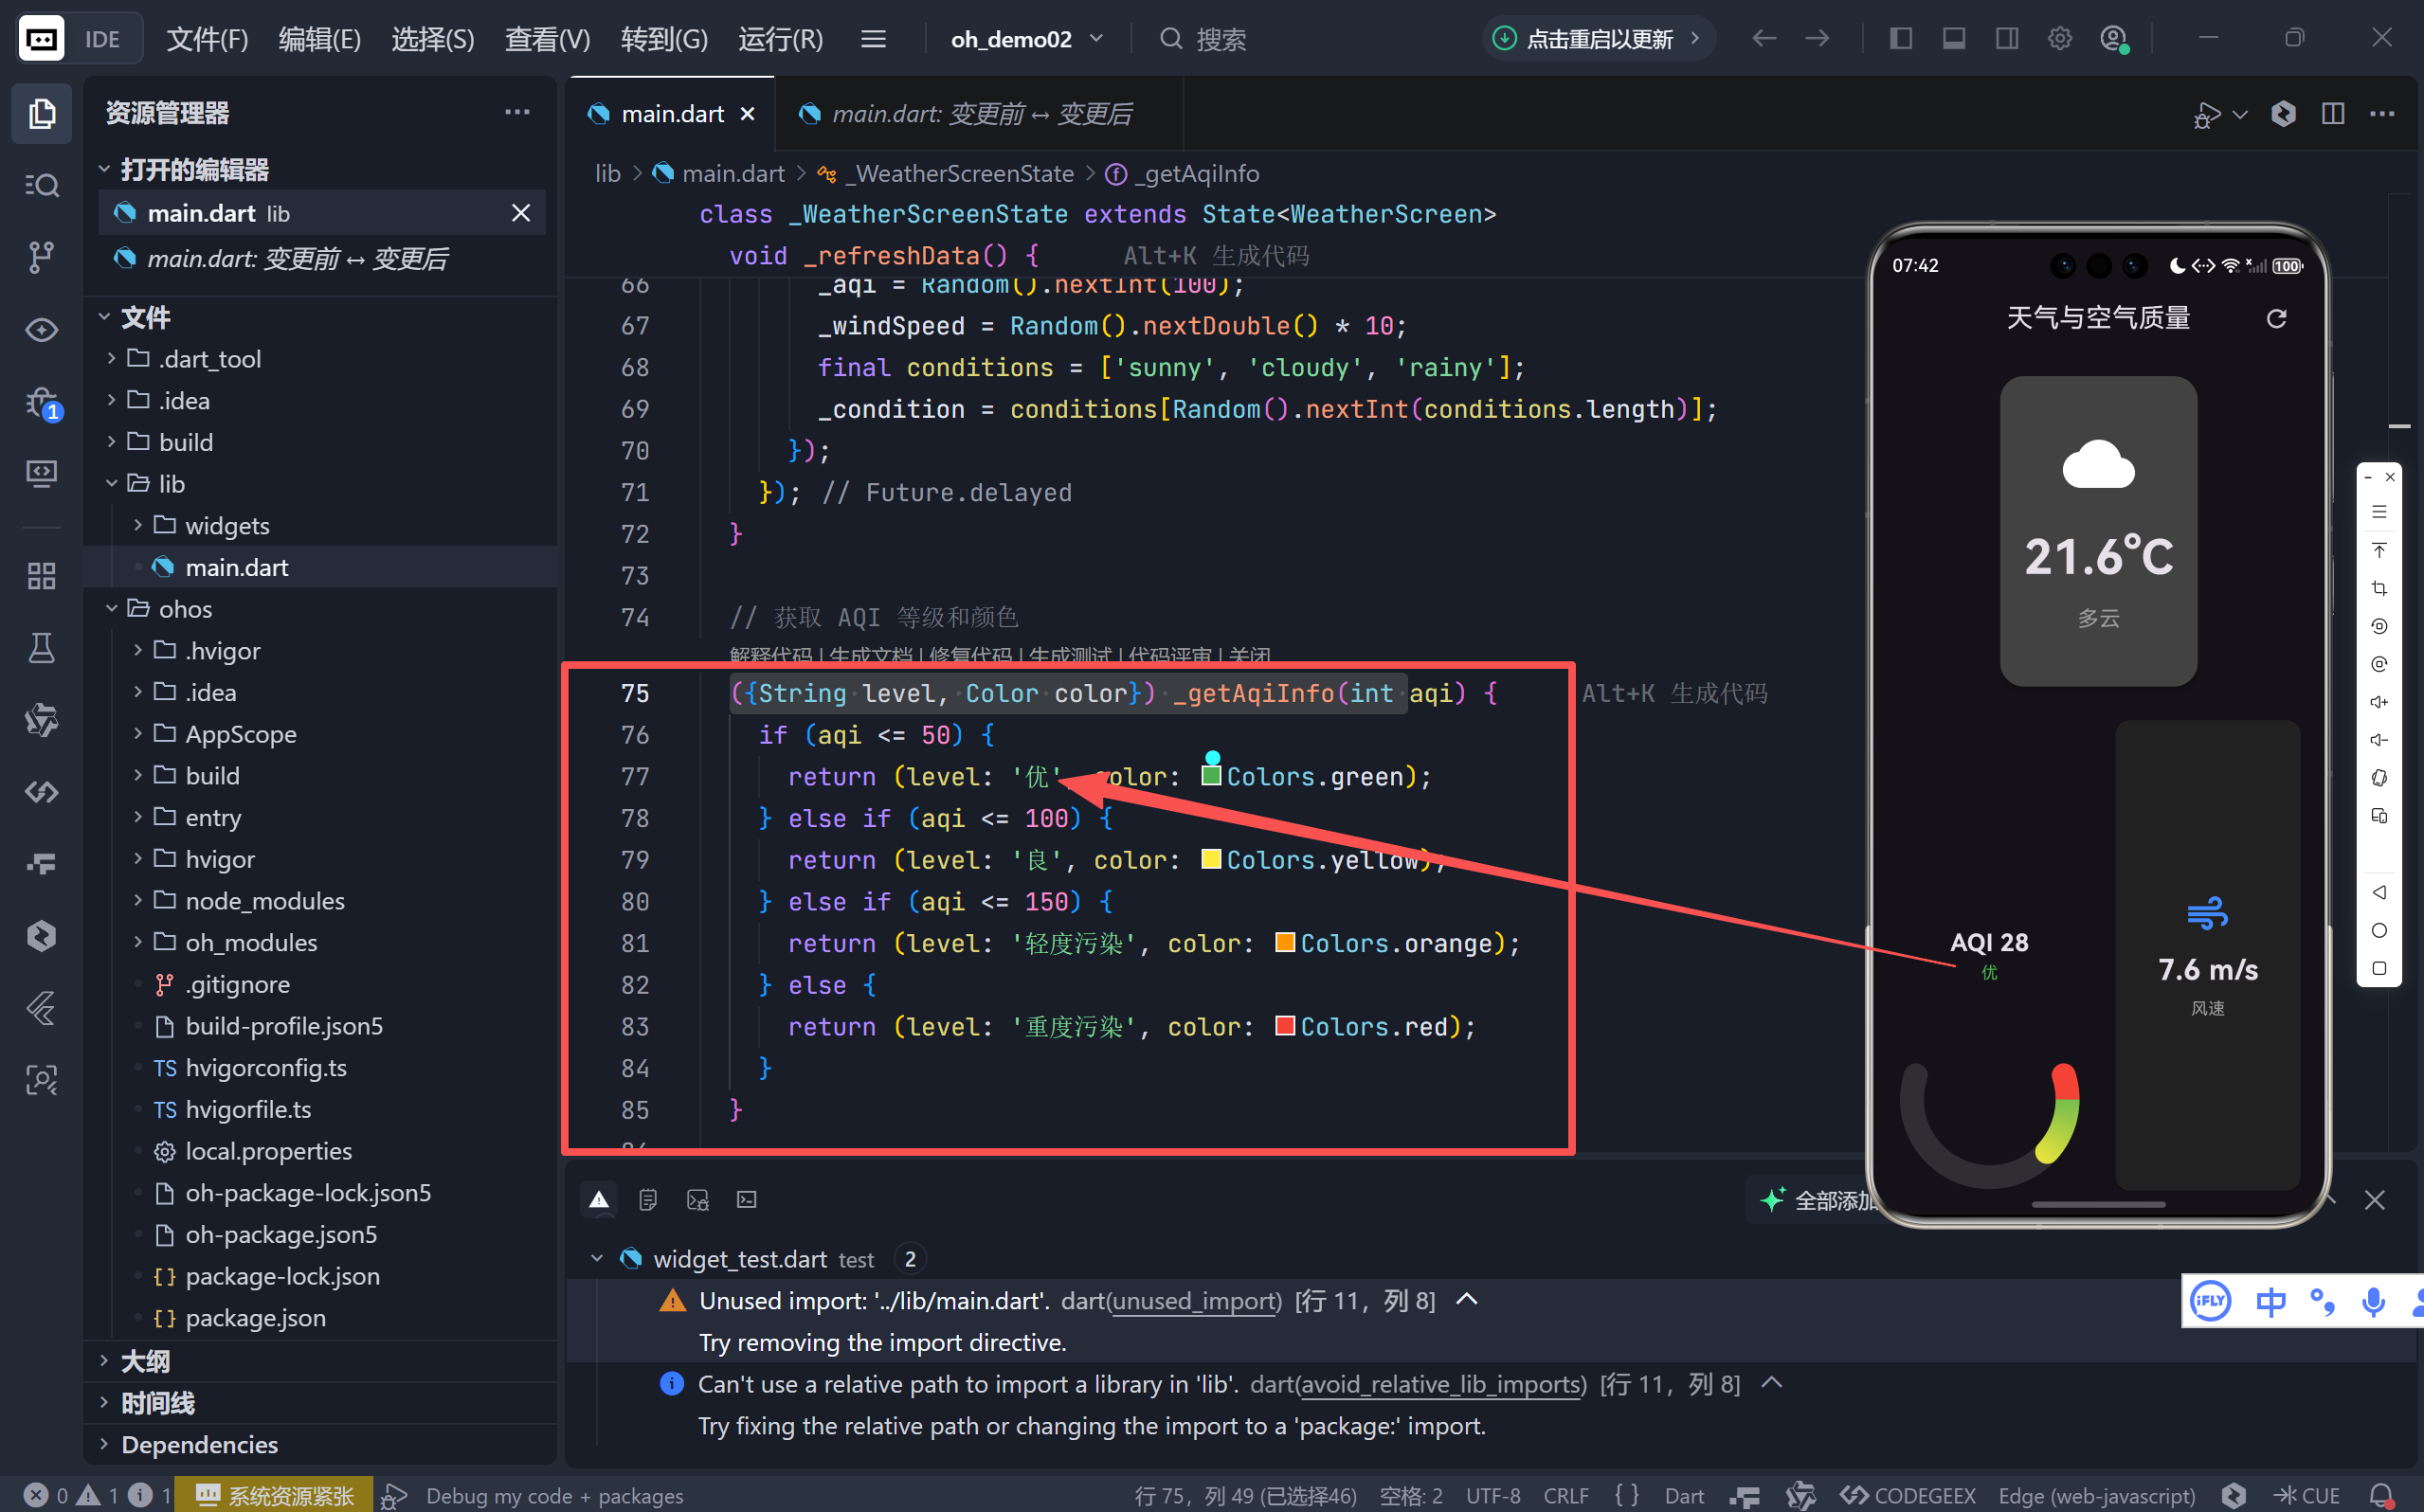
Task: Open Source Control view icon
Action: click(x=41, y=257)
